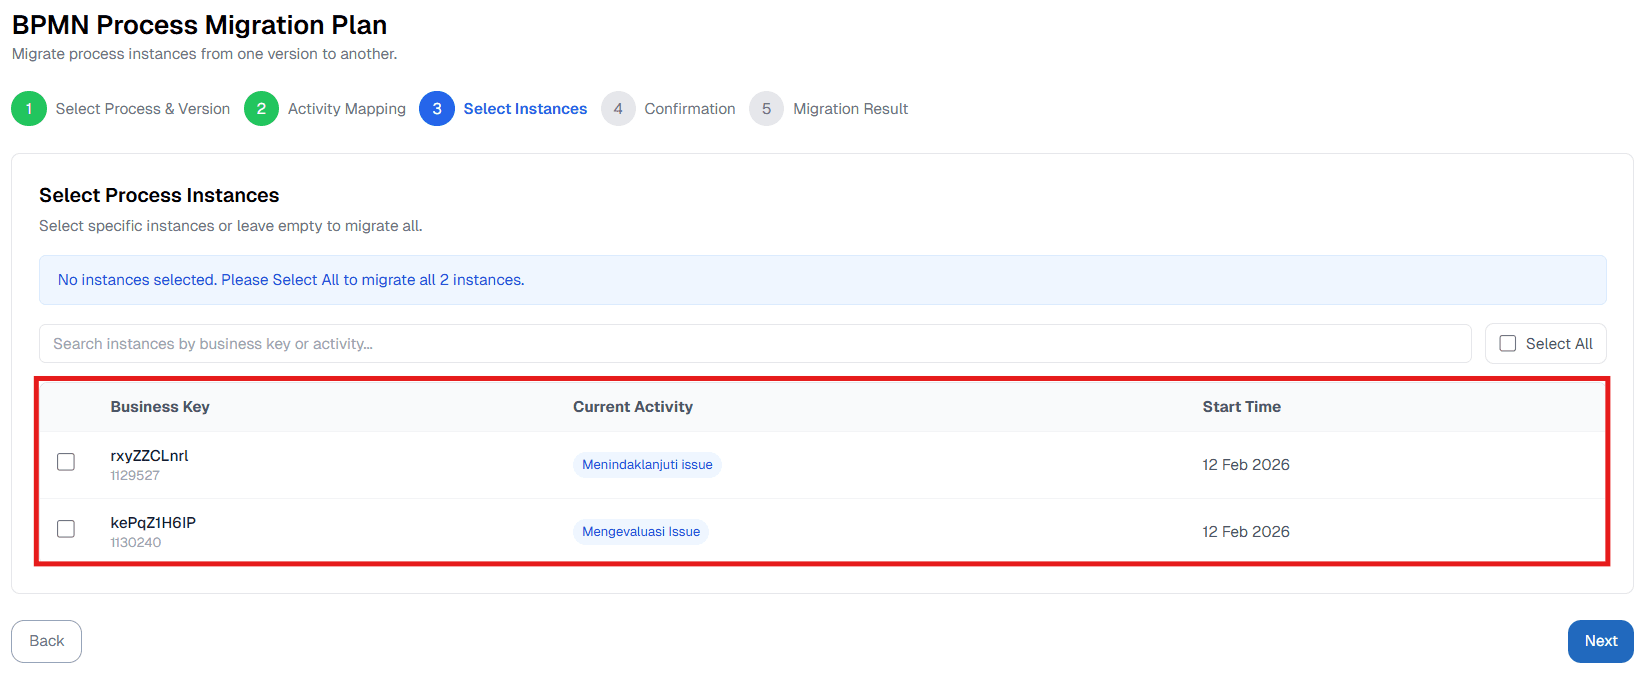The width and height of the screenshot is (1651, 683).
Task: Check the box for instance kePqZ1H6IP
Action: (x=66, y=529)
